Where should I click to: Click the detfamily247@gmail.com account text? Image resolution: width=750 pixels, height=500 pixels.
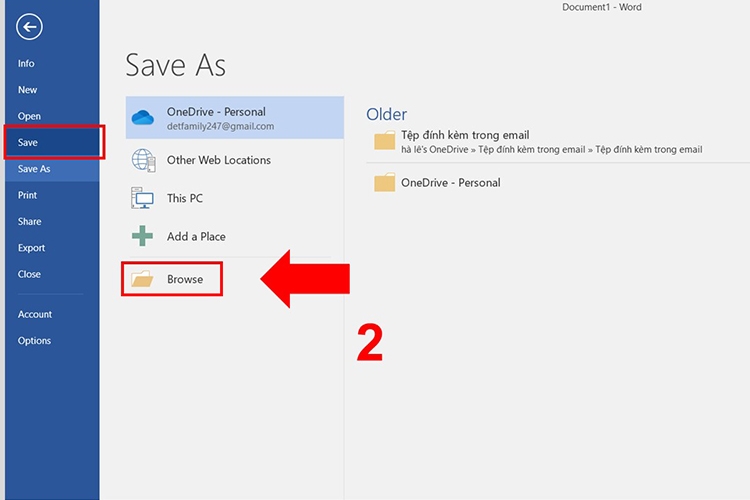click(221, 126)
